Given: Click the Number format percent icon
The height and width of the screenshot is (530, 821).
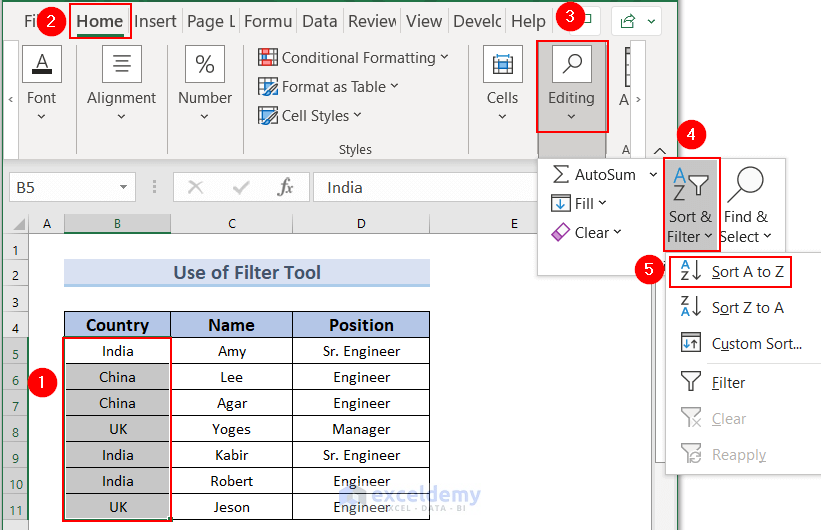Looking at the screenshot, I should pyautogui.click(x=205, y=64).
